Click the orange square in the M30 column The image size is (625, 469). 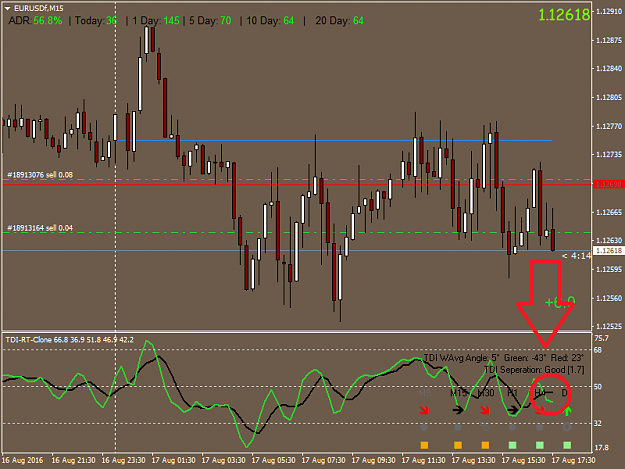coord(485,445)
